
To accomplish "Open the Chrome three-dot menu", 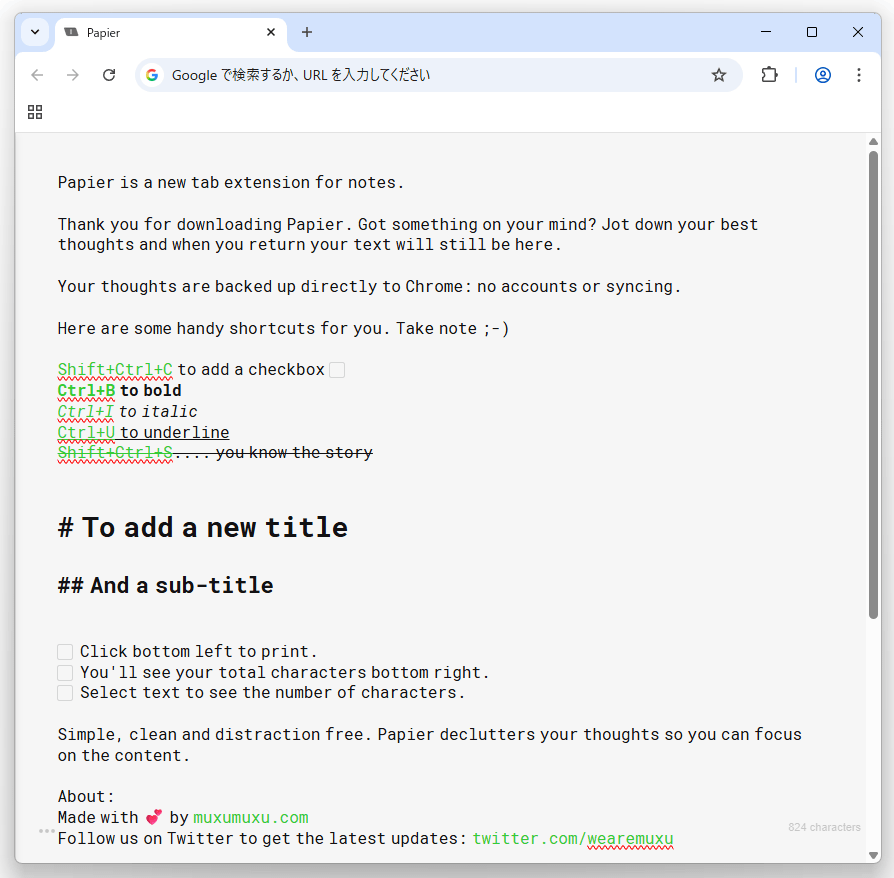I will click(x=859, y=75).
